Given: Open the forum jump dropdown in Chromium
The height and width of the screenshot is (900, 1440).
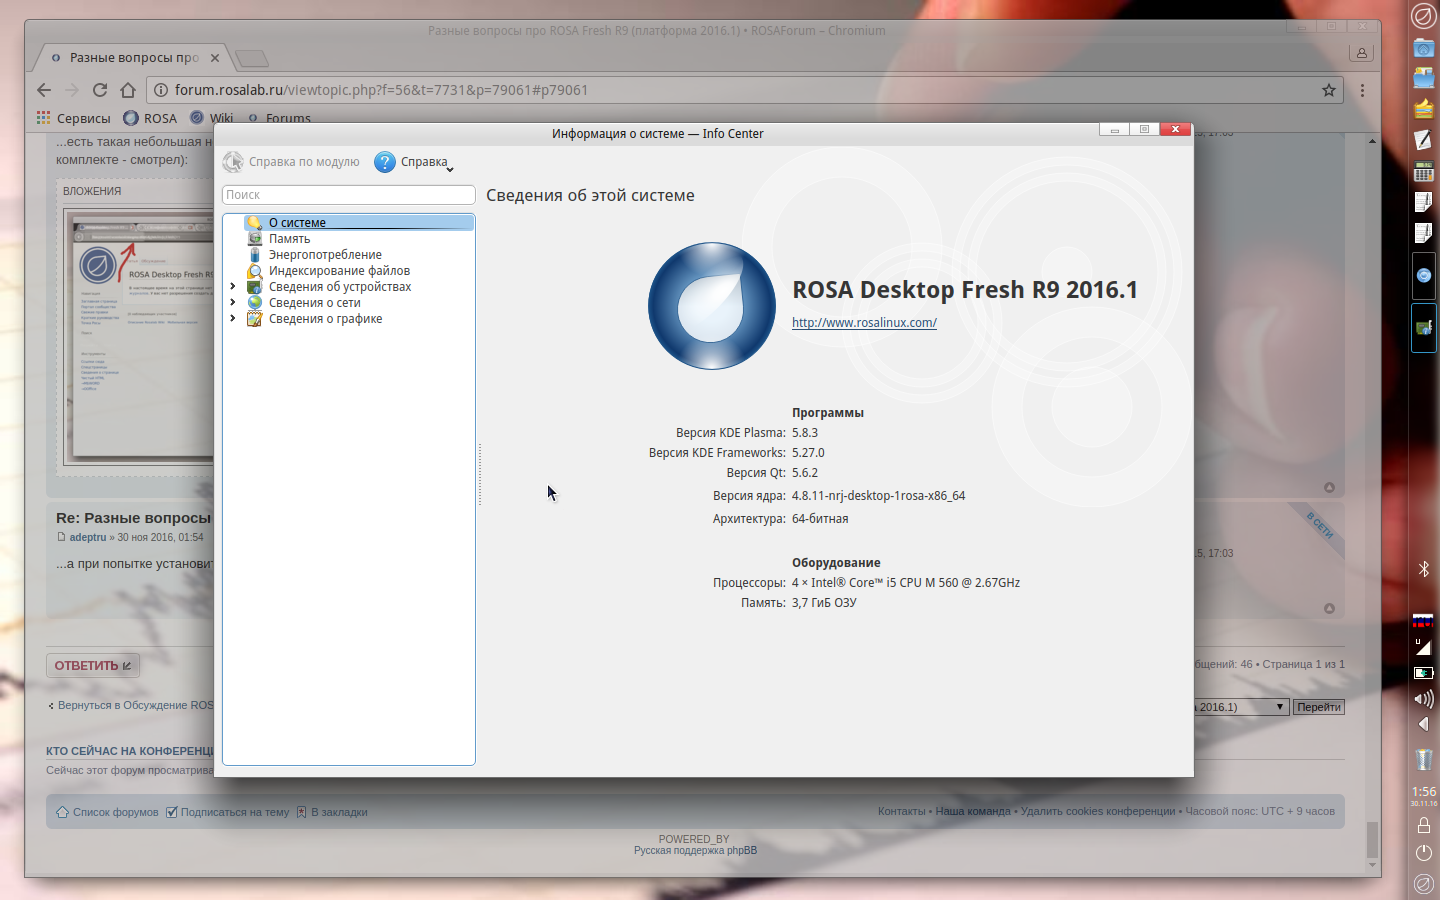Looking at the screenshot, I should point(1240,707).
